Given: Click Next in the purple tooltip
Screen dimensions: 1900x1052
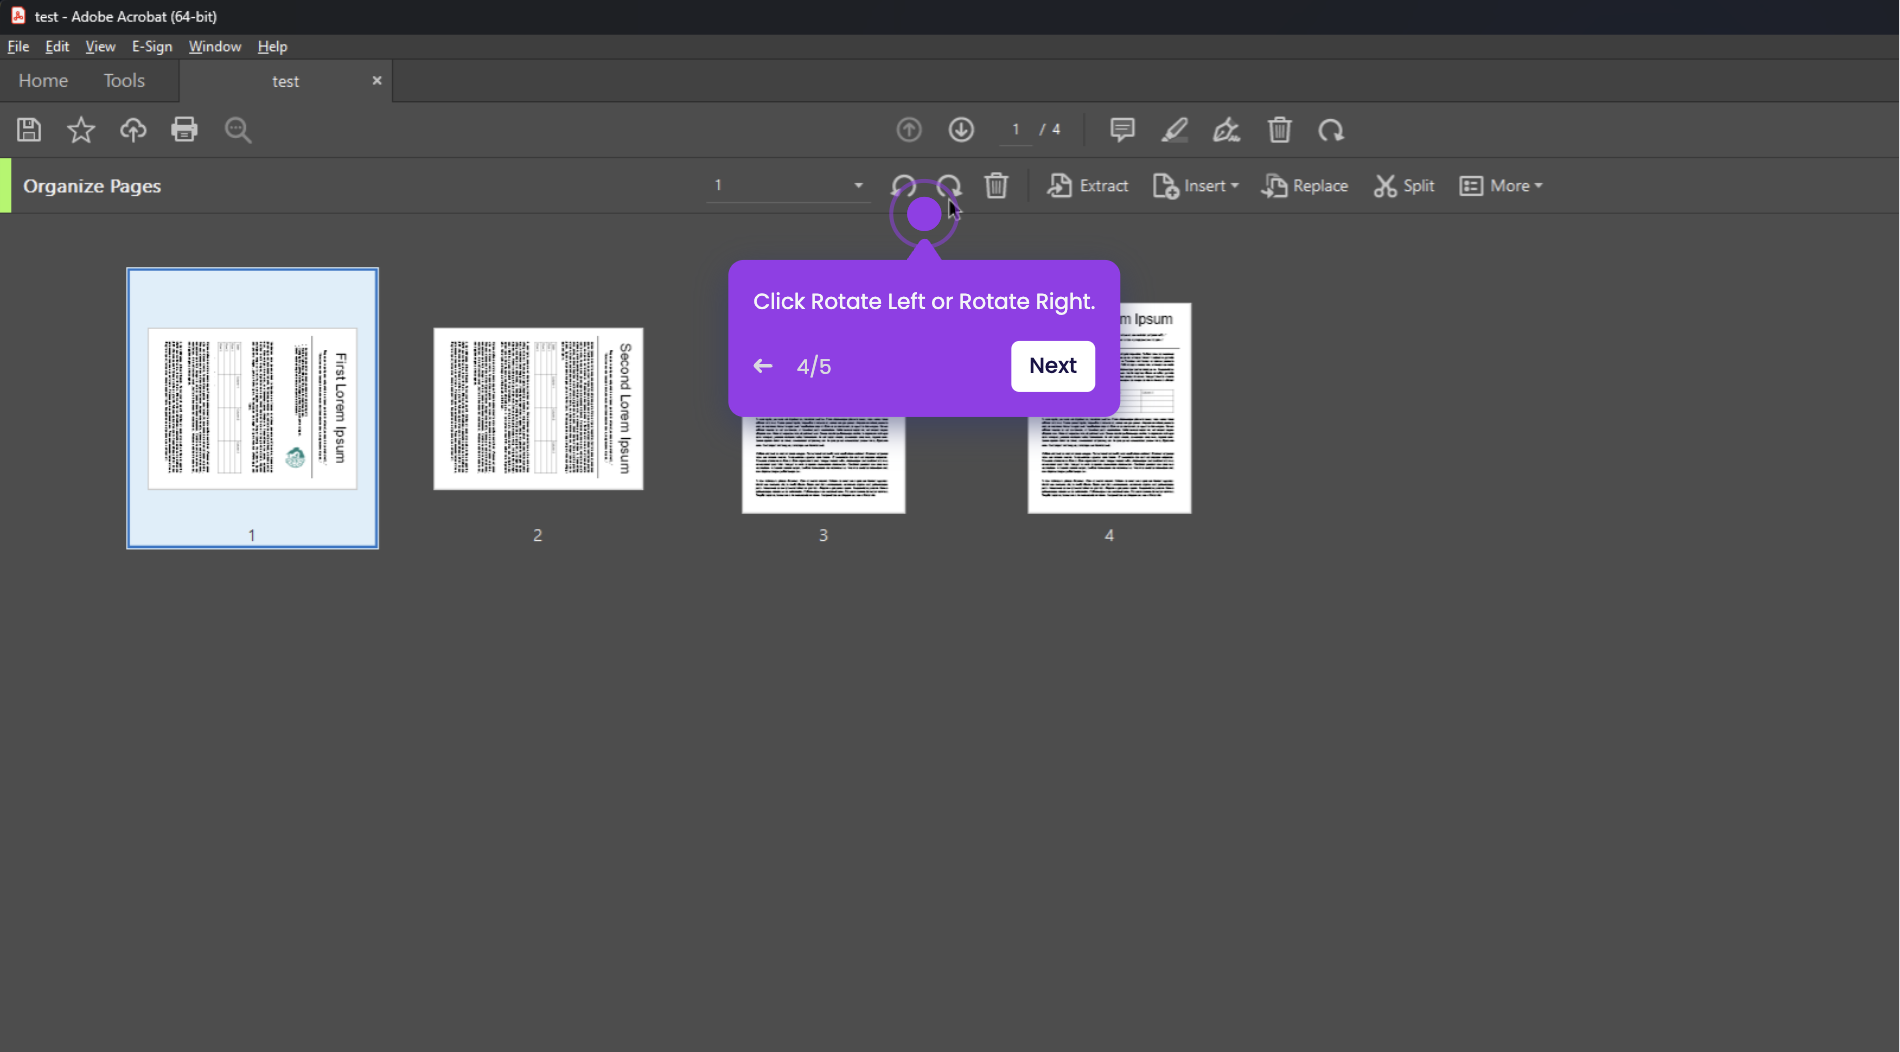Looking at the screenshot, I should tap(1053, 366).
